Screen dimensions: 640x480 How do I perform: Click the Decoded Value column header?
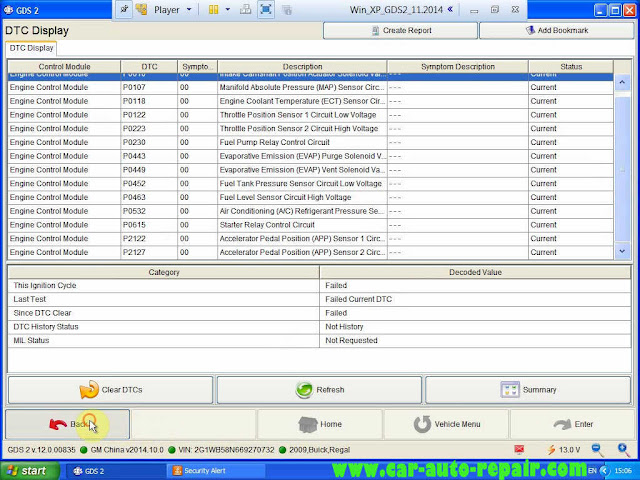point(475,272)
